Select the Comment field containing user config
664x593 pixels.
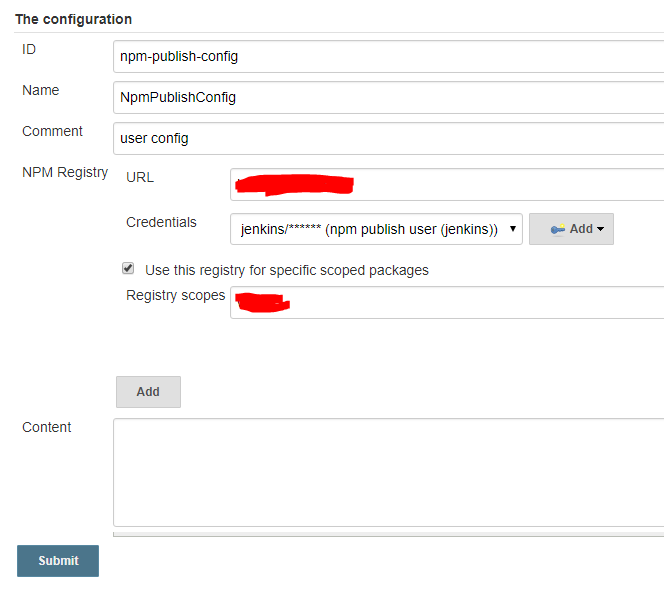[389, 139]
